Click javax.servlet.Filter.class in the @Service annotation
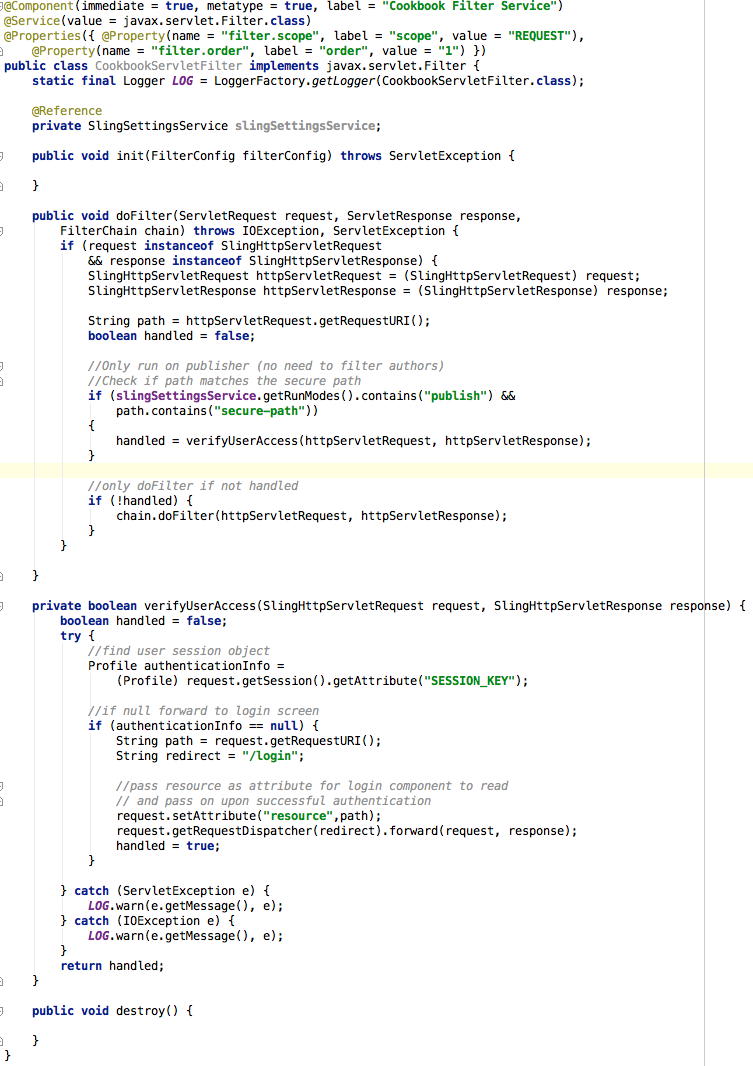The image size is (753, 1066). pyautogui.click(x=214, y=21)
